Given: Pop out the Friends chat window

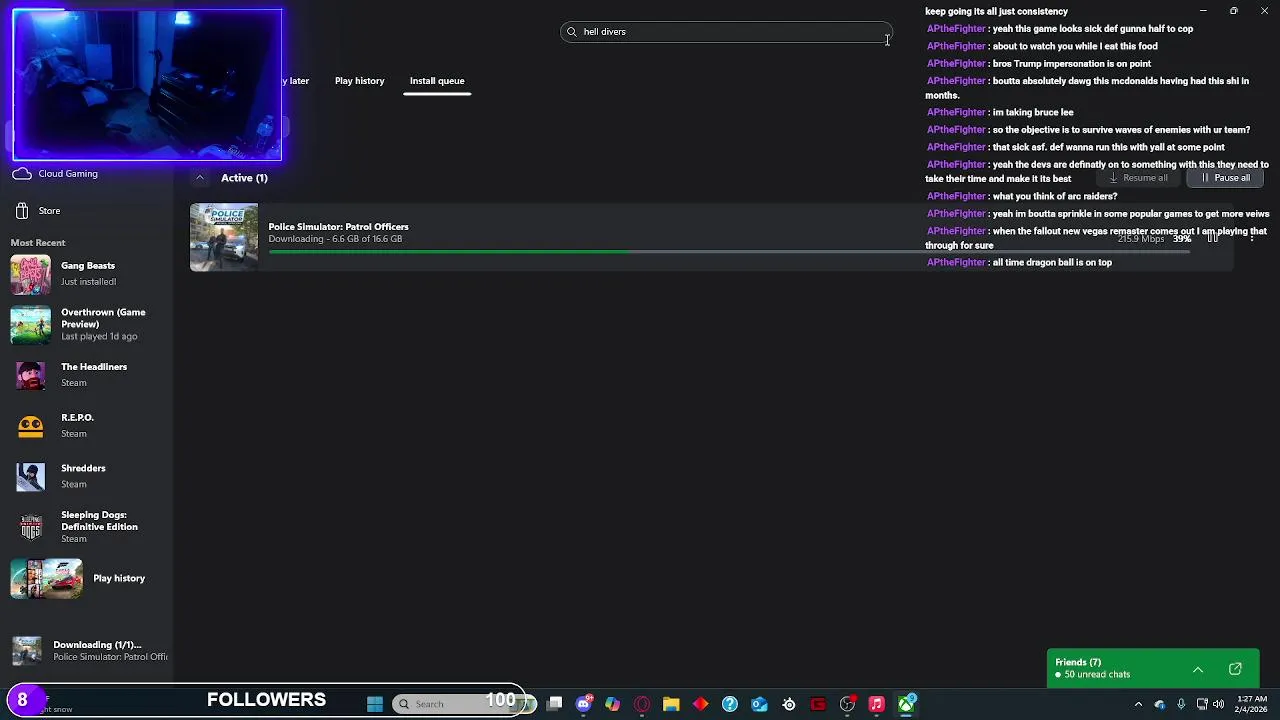Looking at the screenshot, I should click(1235, 668).
